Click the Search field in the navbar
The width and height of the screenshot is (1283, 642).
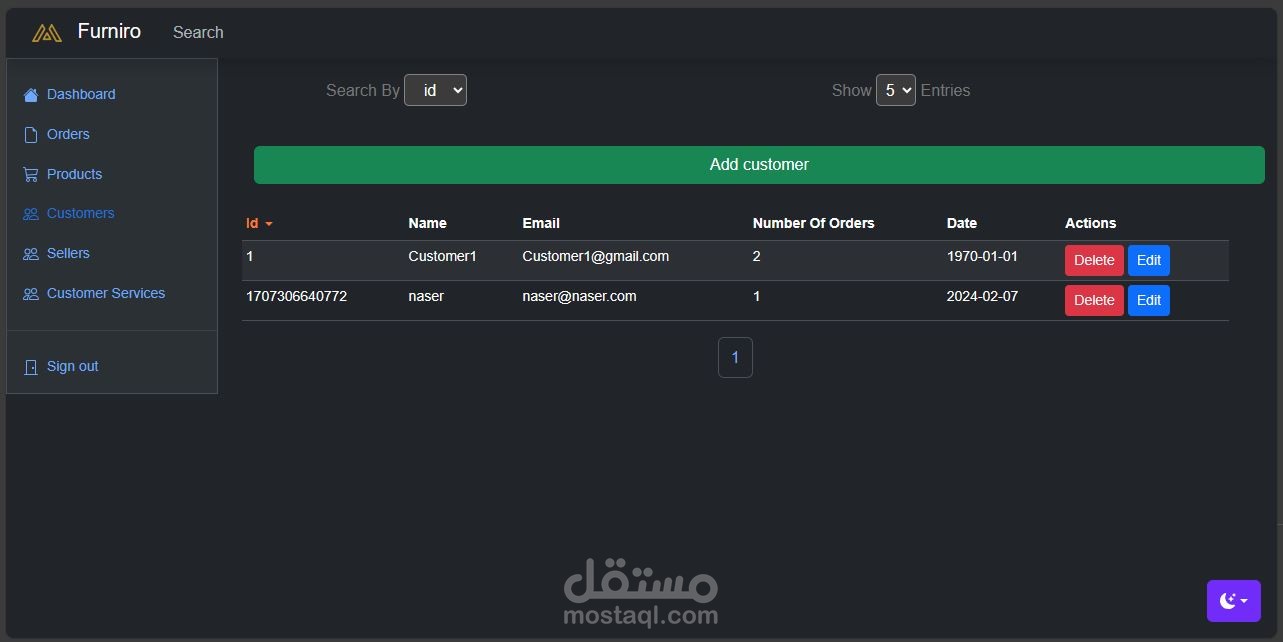pyautogui.click(x=198, y=32)
